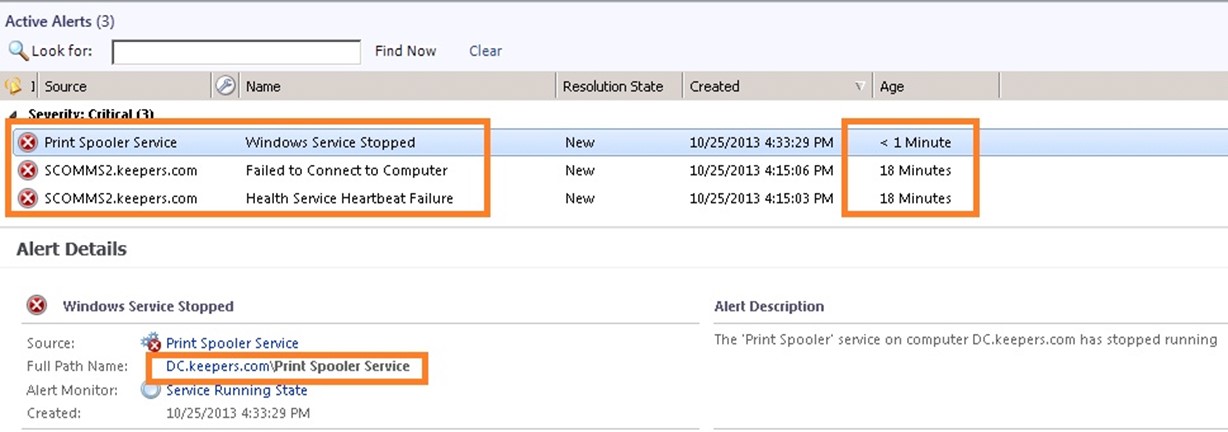Click critical icon on Failed to Connect row
The image size is (1228, 432).
point(28,170)
